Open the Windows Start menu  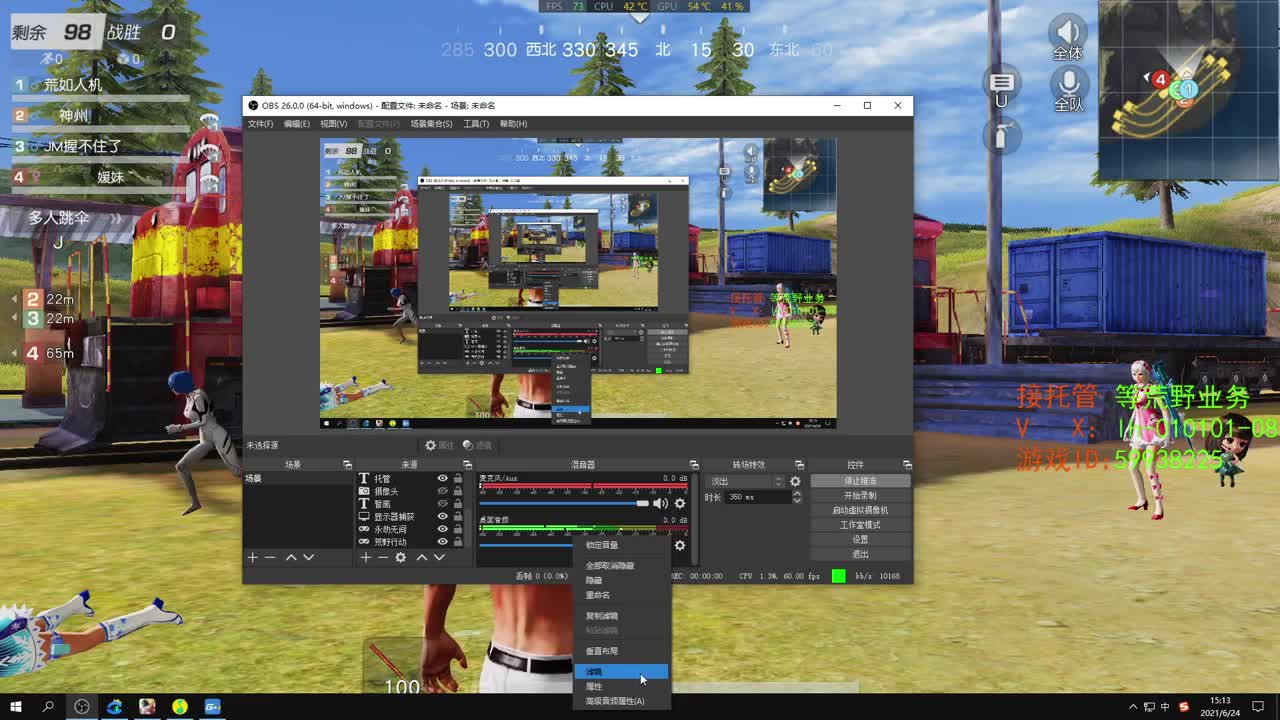click(16, 707)
